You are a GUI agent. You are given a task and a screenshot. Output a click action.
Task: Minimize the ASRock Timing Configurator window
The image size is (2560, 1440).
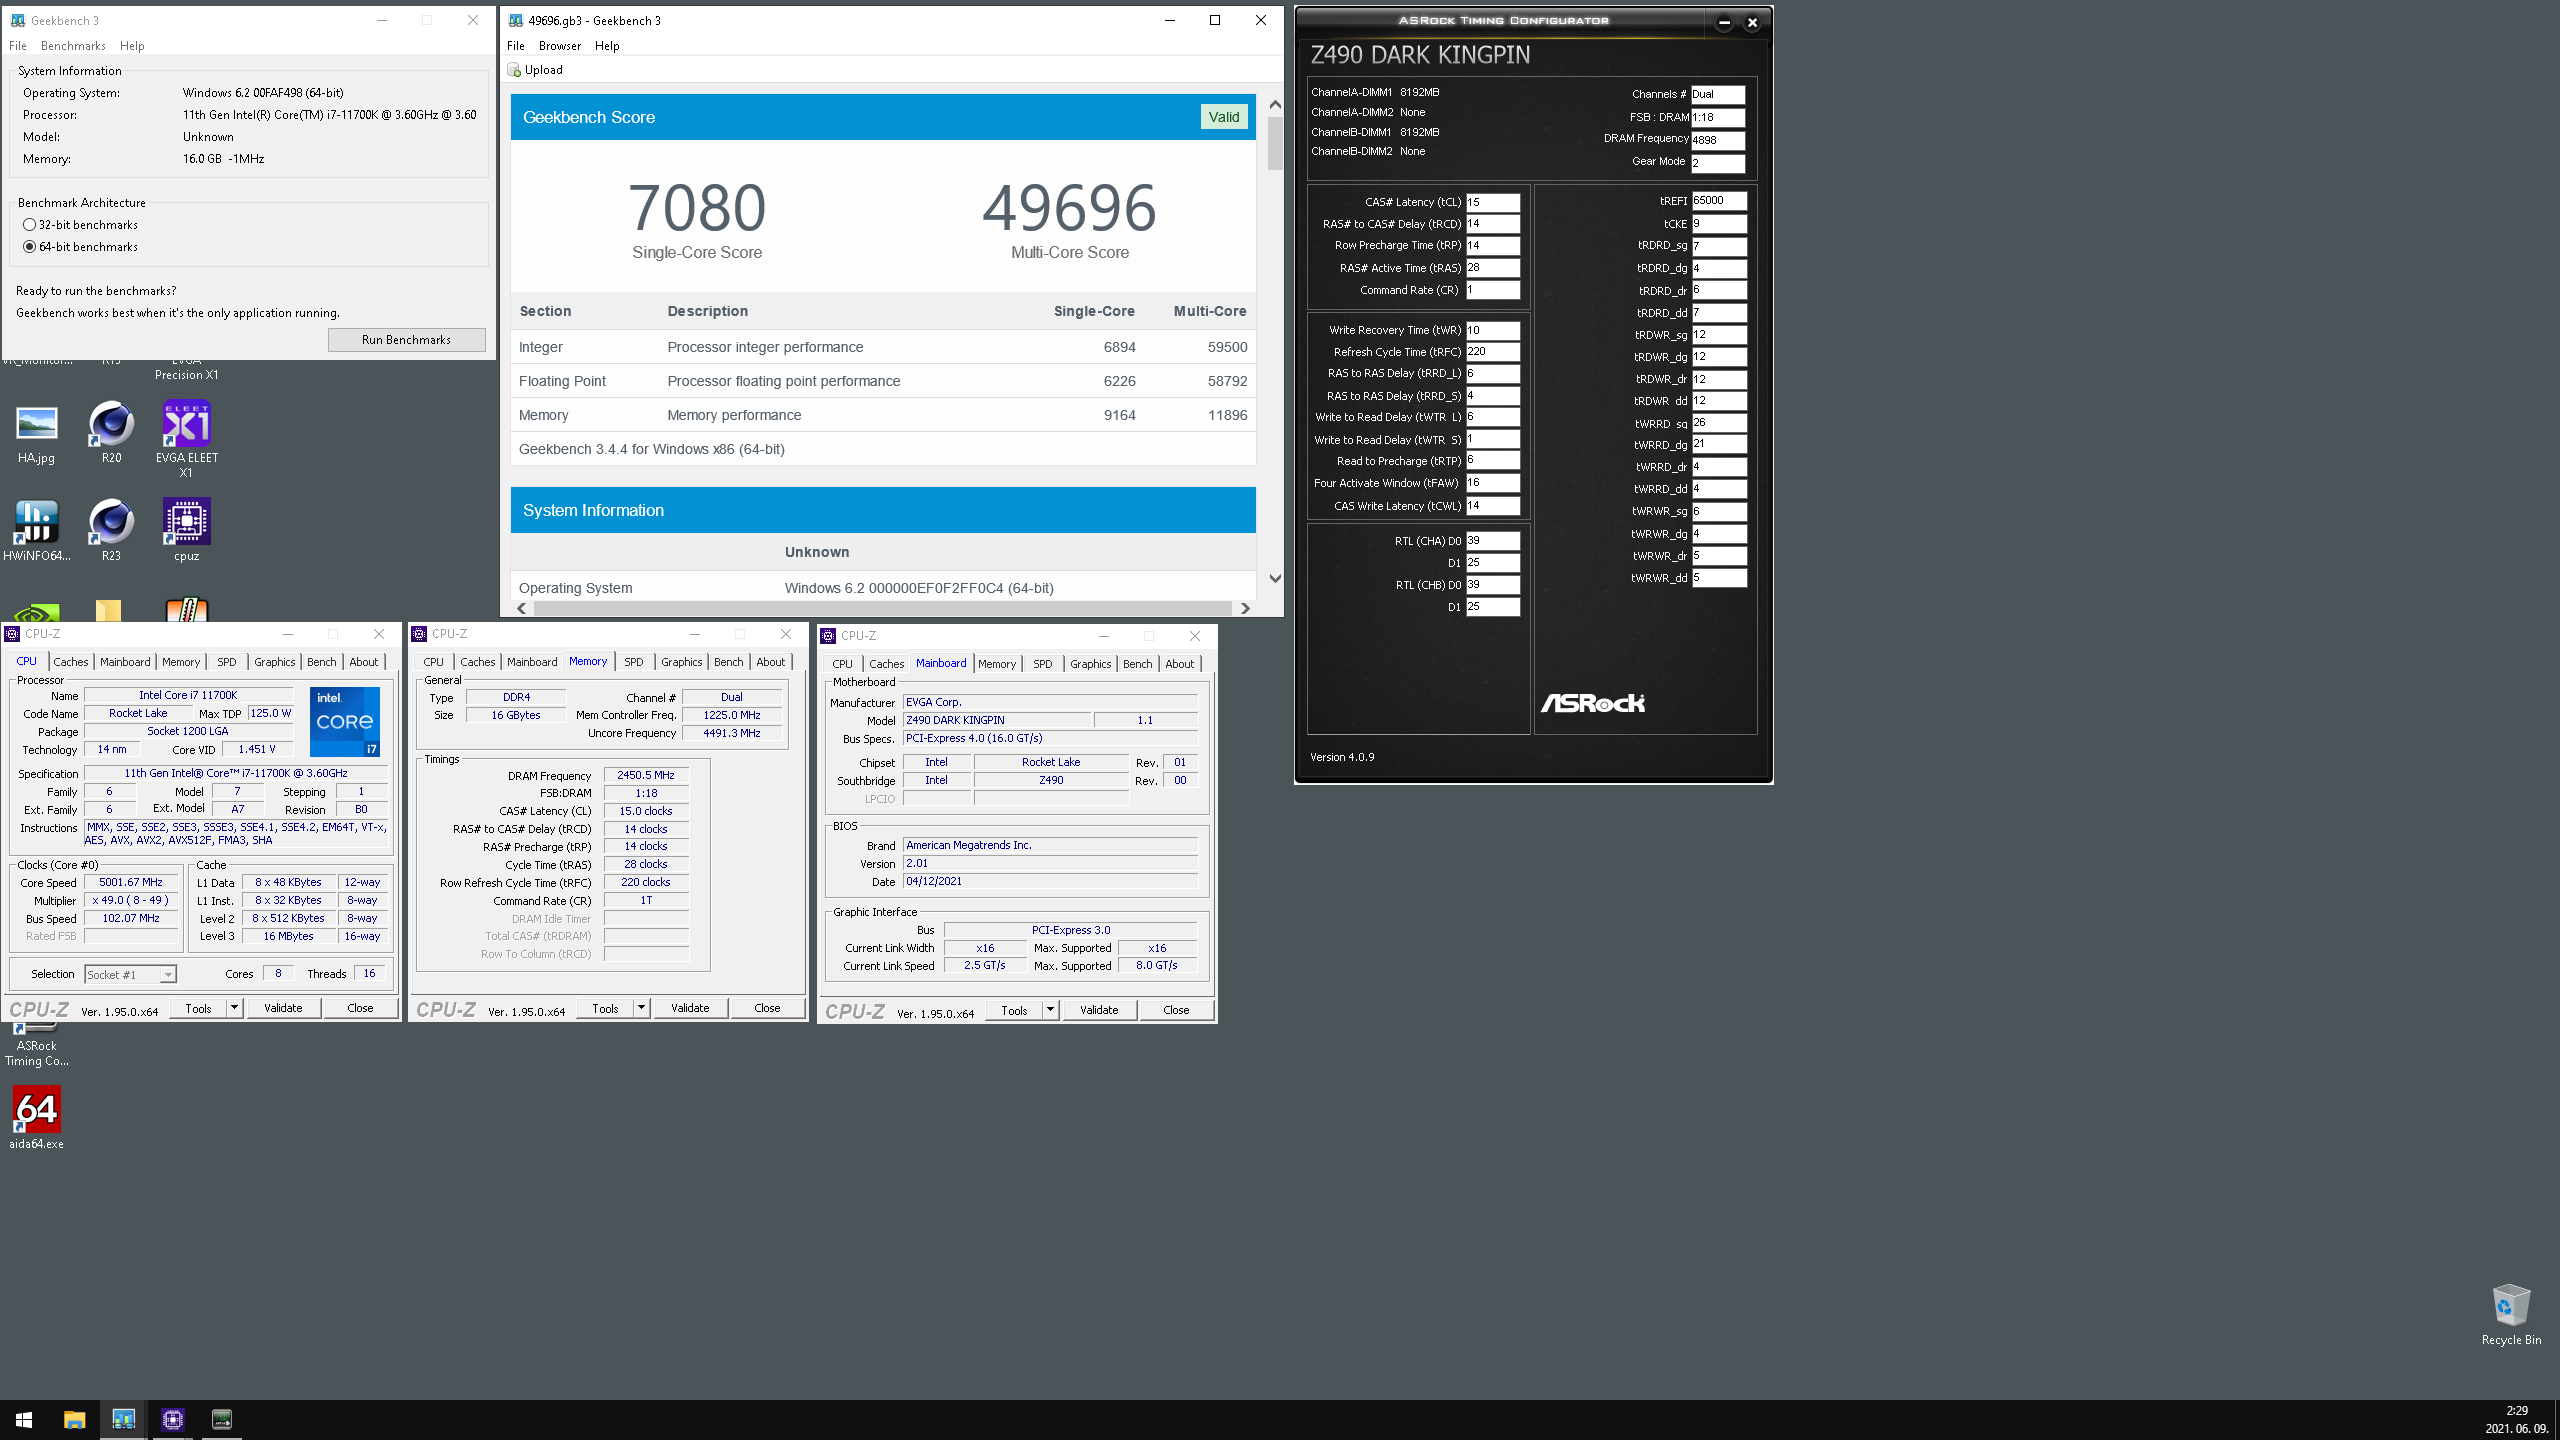pyautogui.click(x=1724, y=22)
